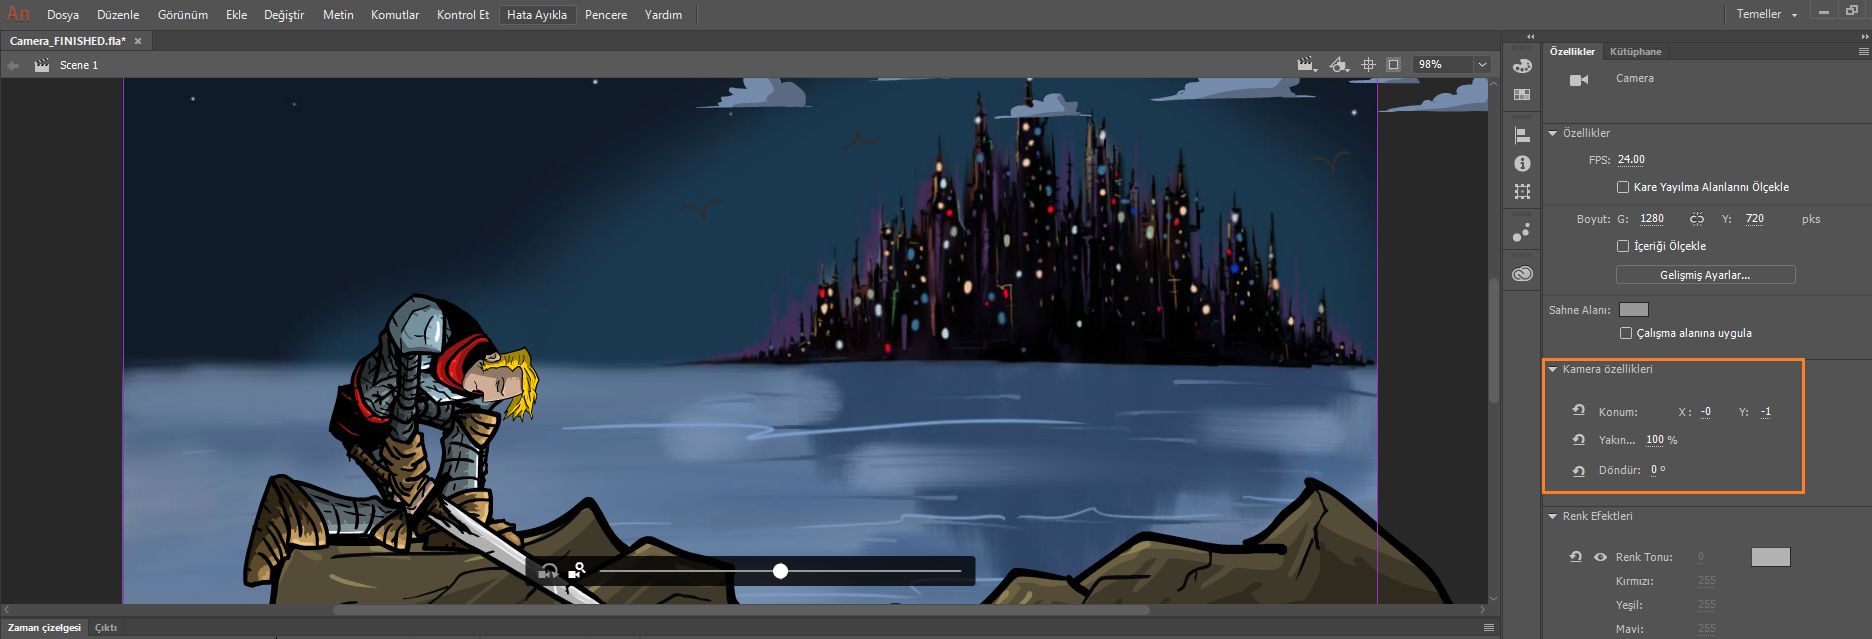Click the Camera icon in Properties
Viewport: 1872px width, 639px height.
(x=1579, y=80)
